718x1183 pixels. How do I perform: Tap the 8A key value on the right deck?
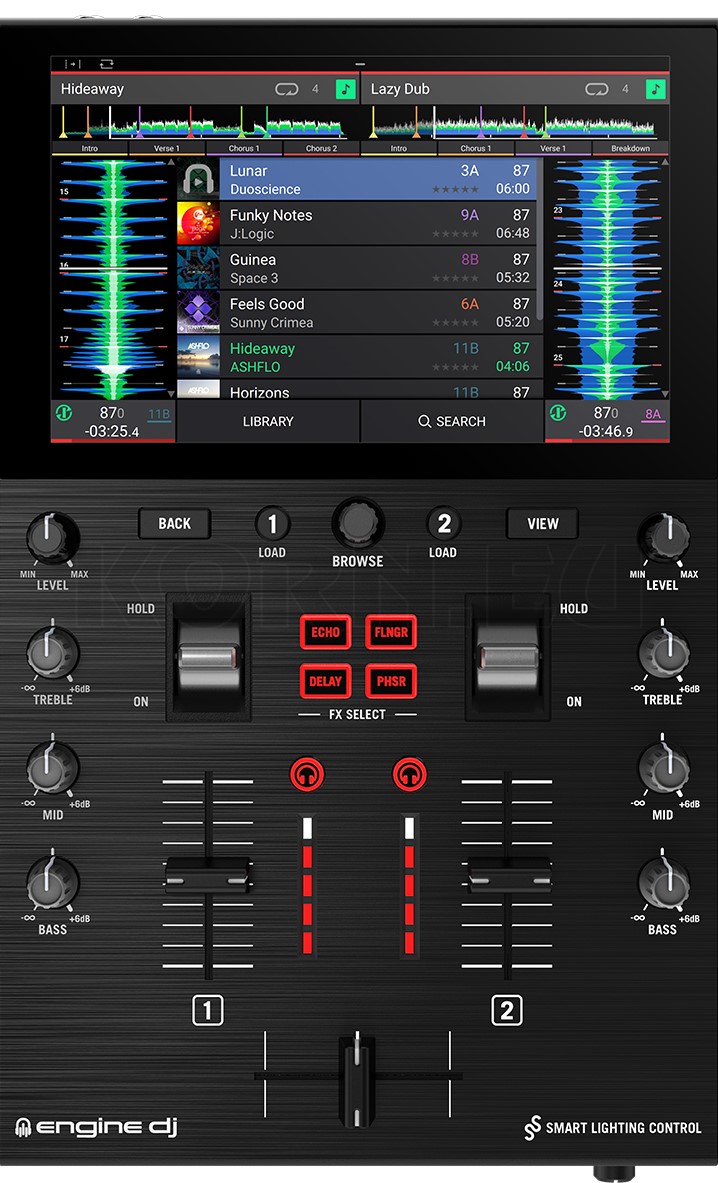pos(653,413)
